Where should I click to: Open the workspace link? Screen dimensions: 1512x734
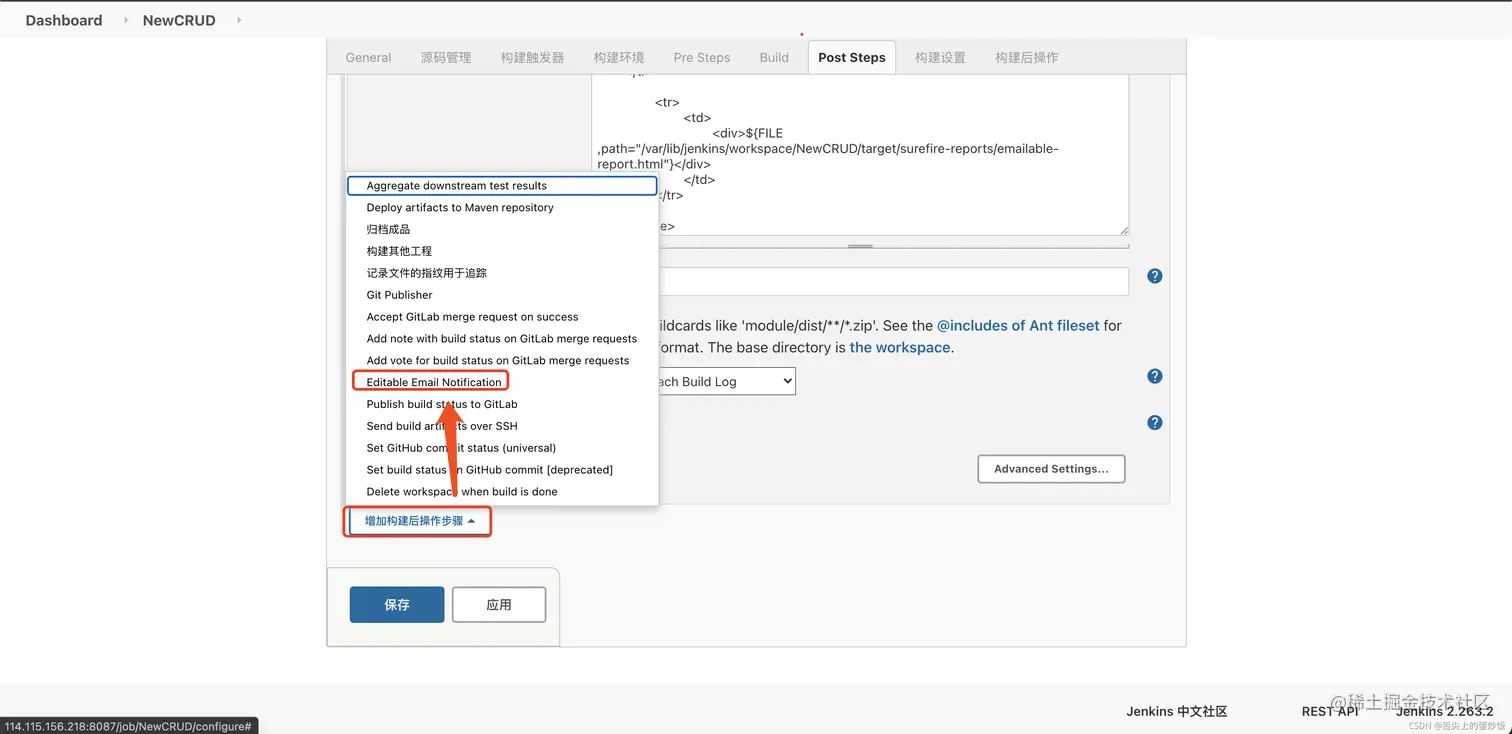[900, 347]
